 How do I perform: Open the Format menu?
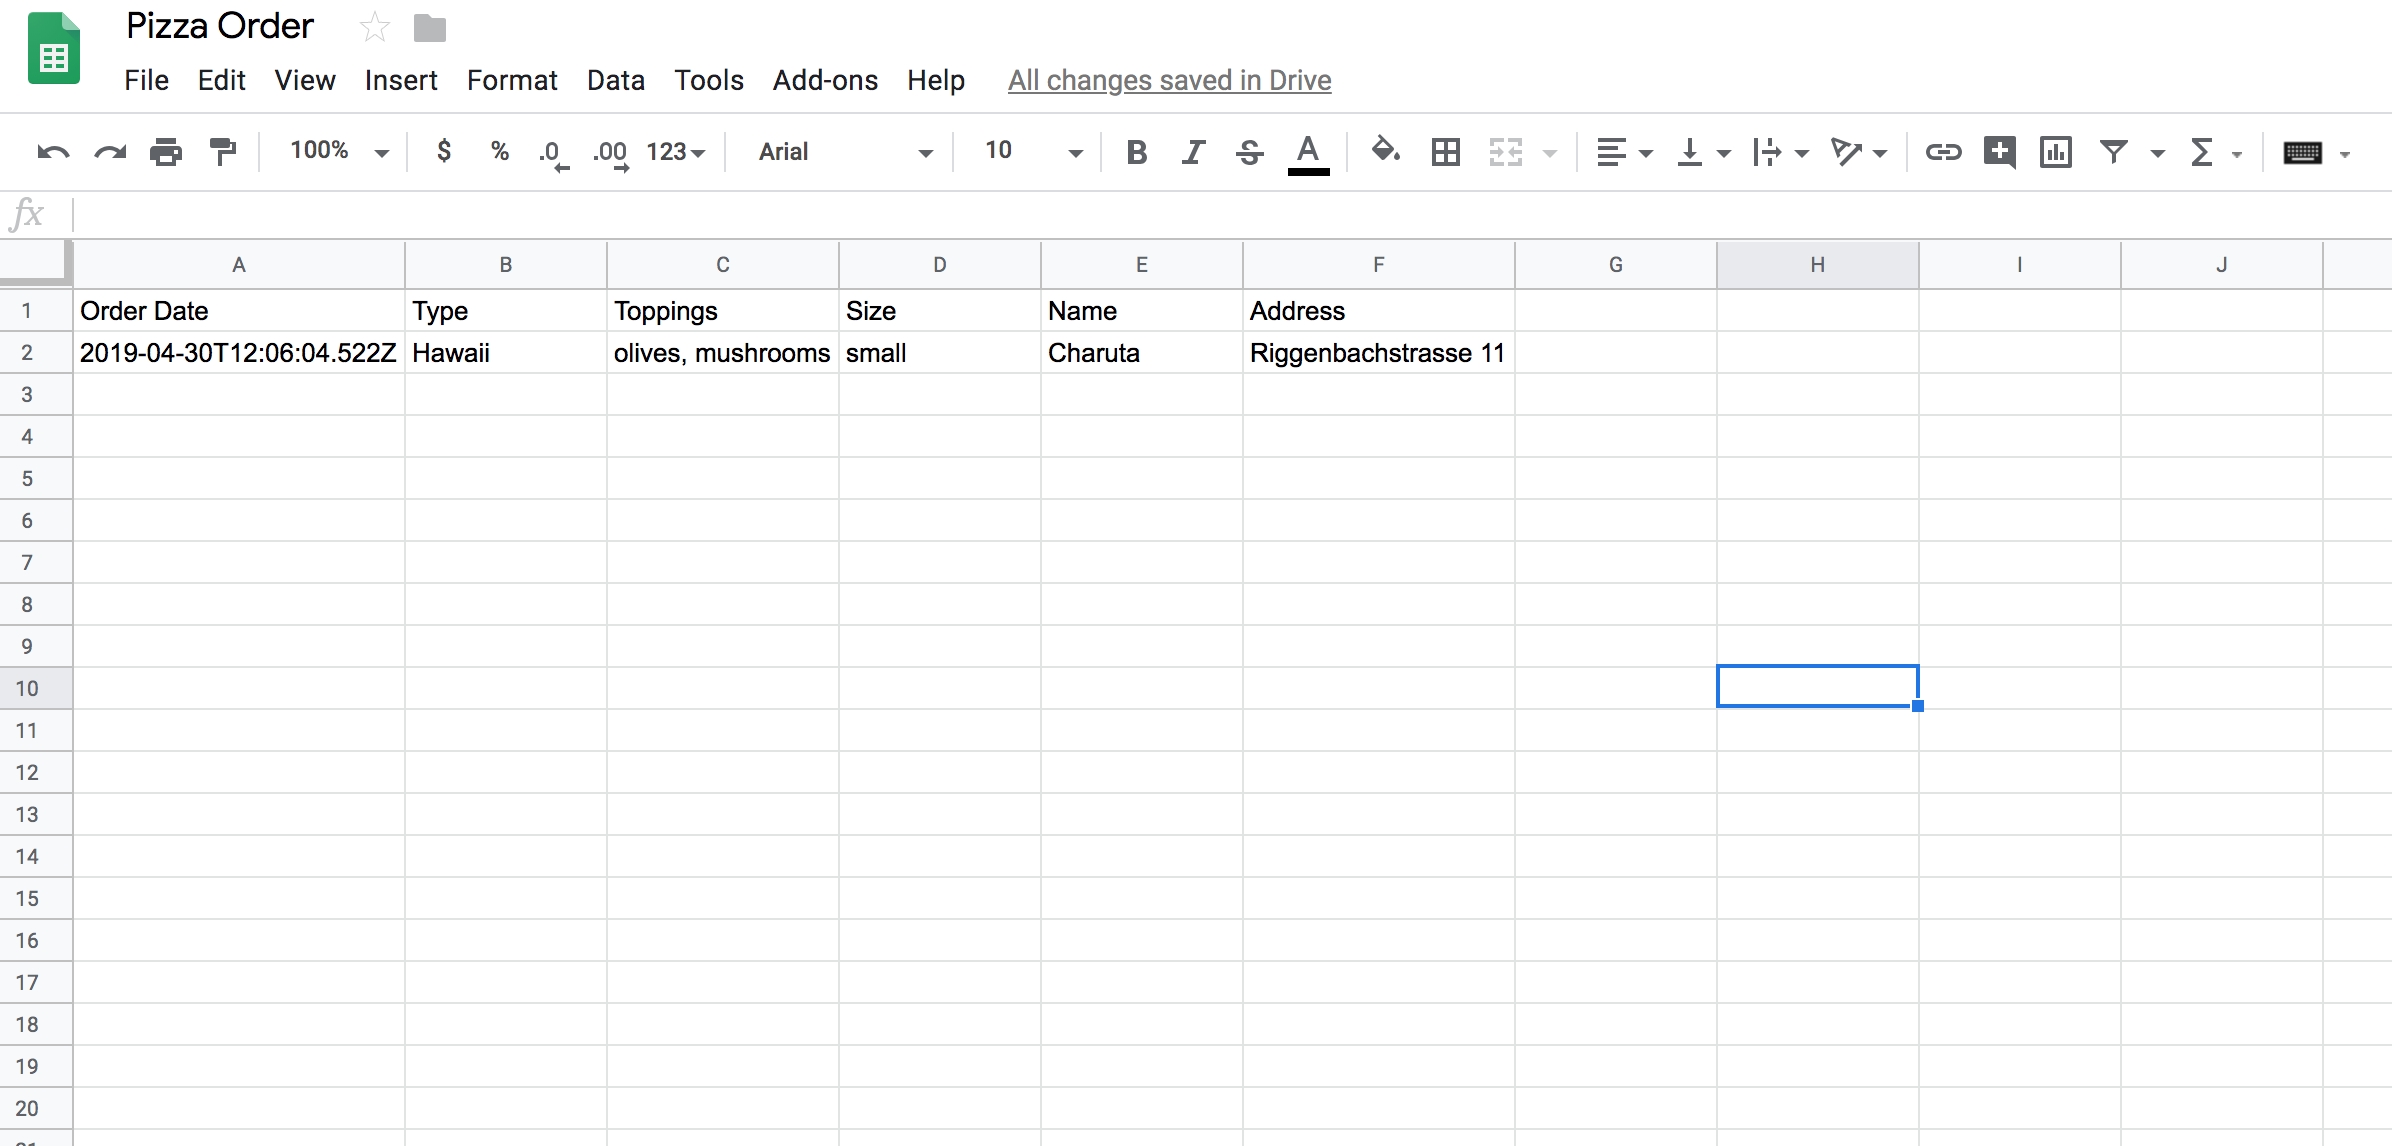[511, 80]
